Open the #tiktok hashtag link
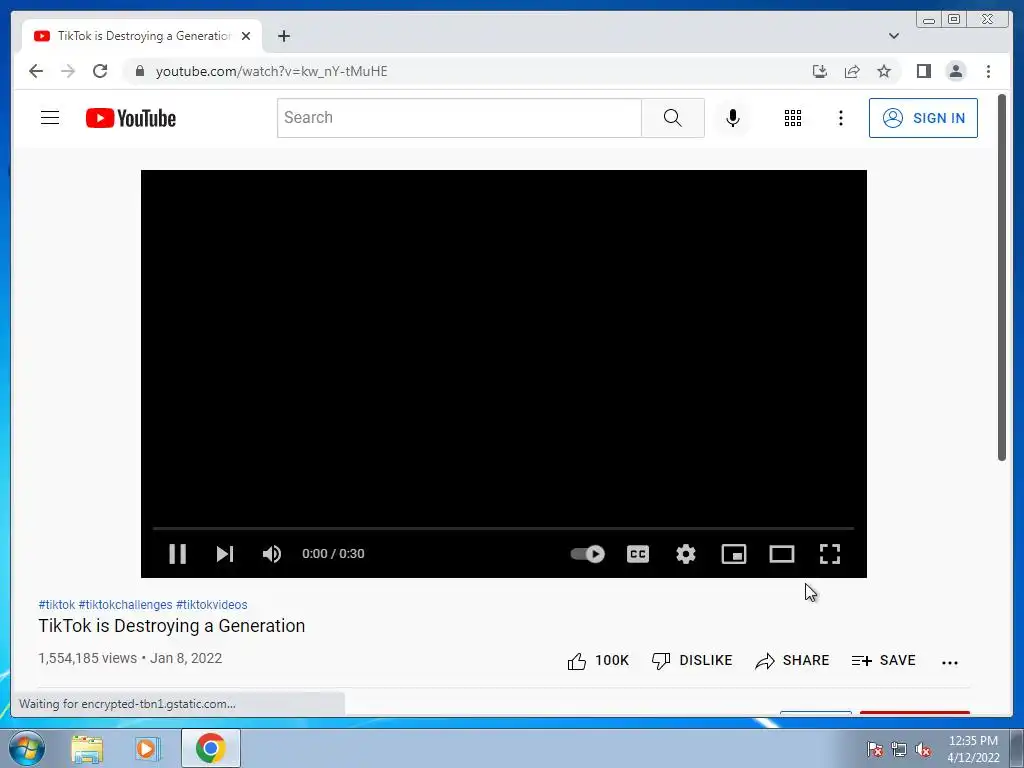Image resolution: width=1024 pixels, height=768 pixels. [x=57, y=605]
